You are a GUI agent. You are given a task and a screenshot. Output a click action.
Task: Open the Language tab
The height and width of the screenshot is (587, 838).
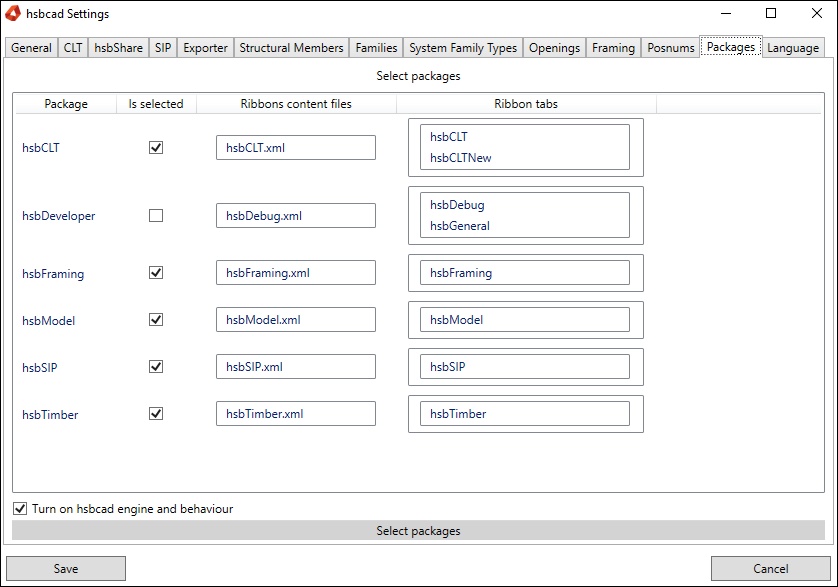[793, 48]
